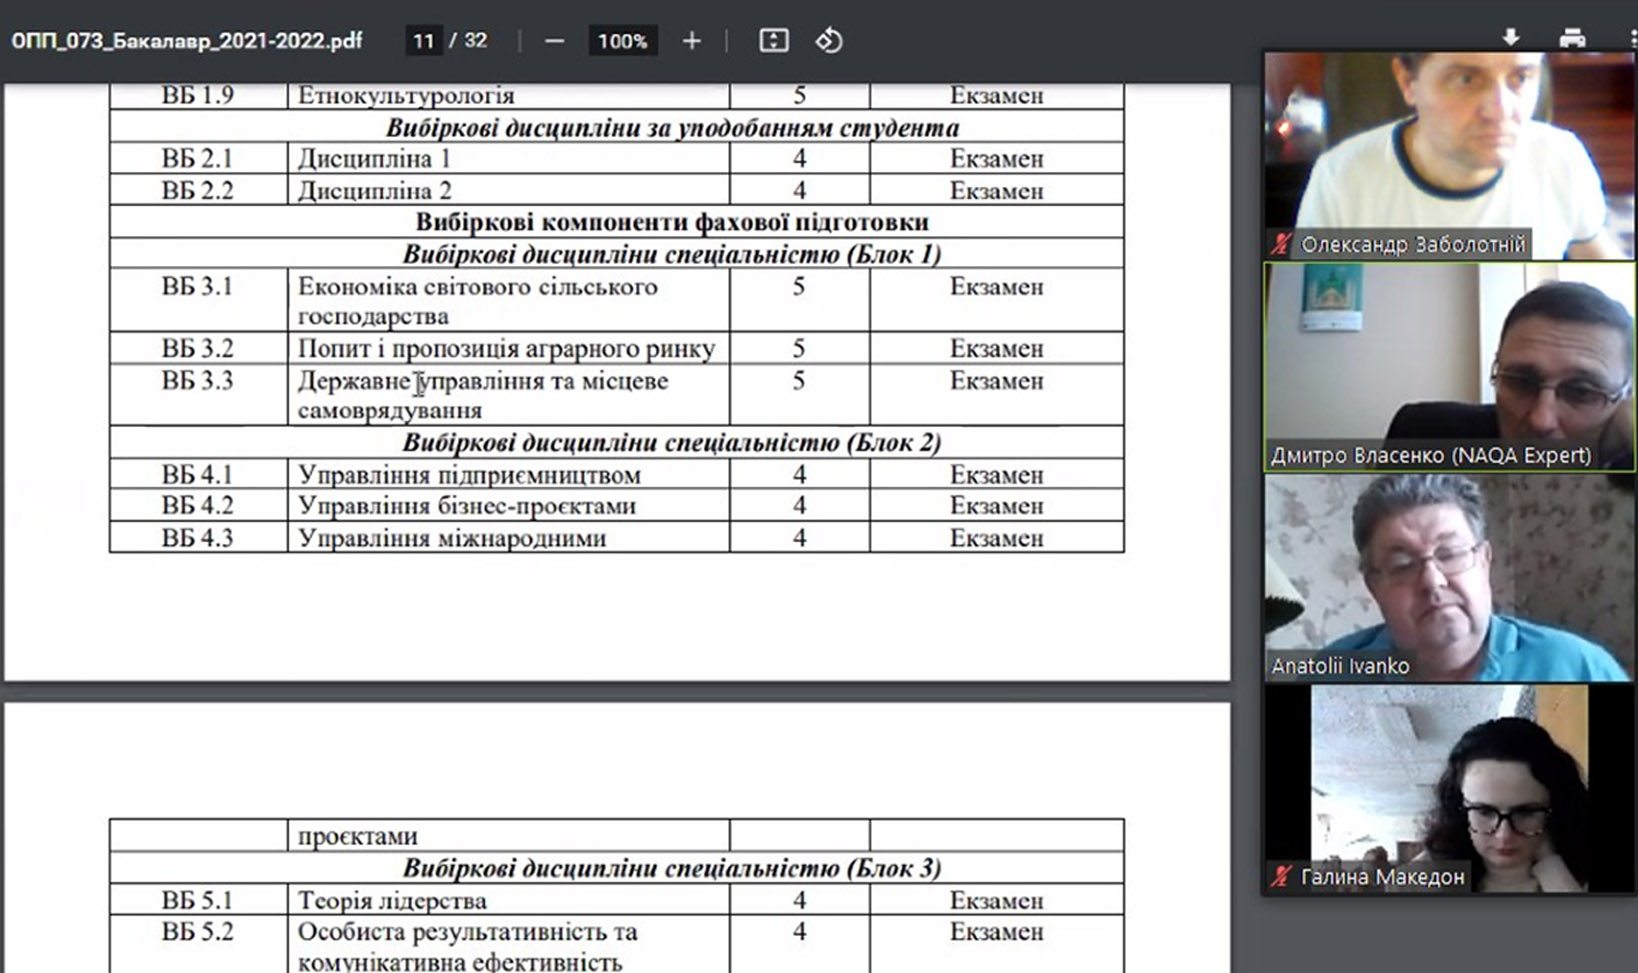1638x973 pixels.
Task: Click the cell ВБ 2.1
Action: pos(197,159)
